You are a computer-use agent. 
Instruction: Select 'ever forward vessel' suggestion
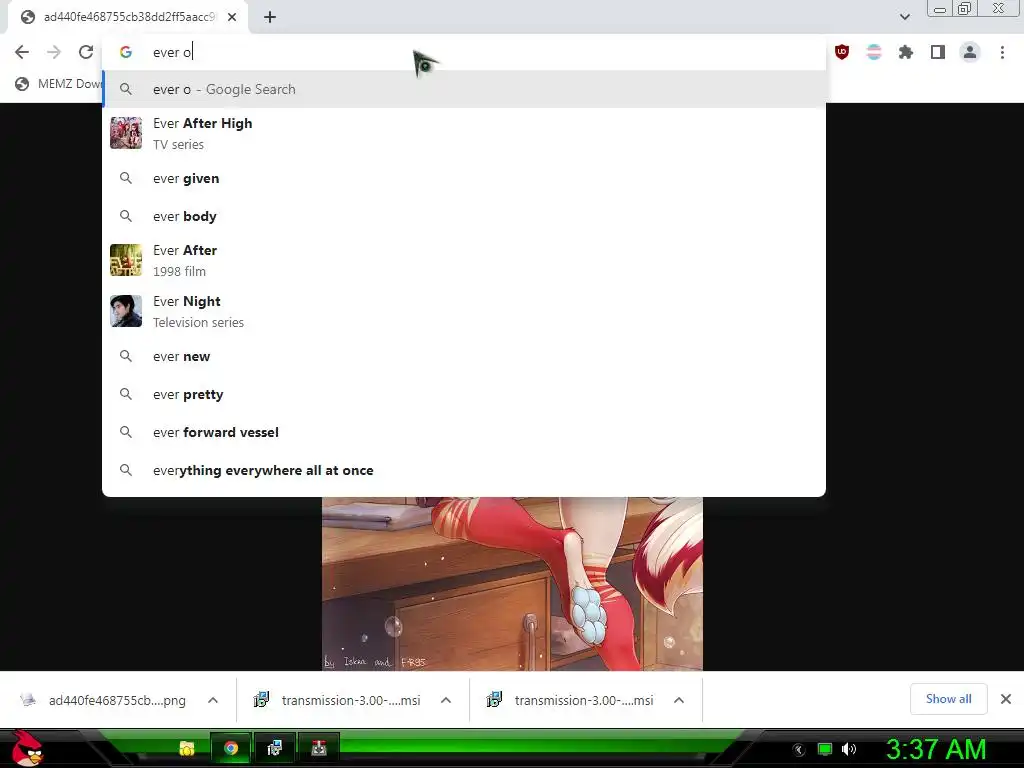tap(464, 432)
